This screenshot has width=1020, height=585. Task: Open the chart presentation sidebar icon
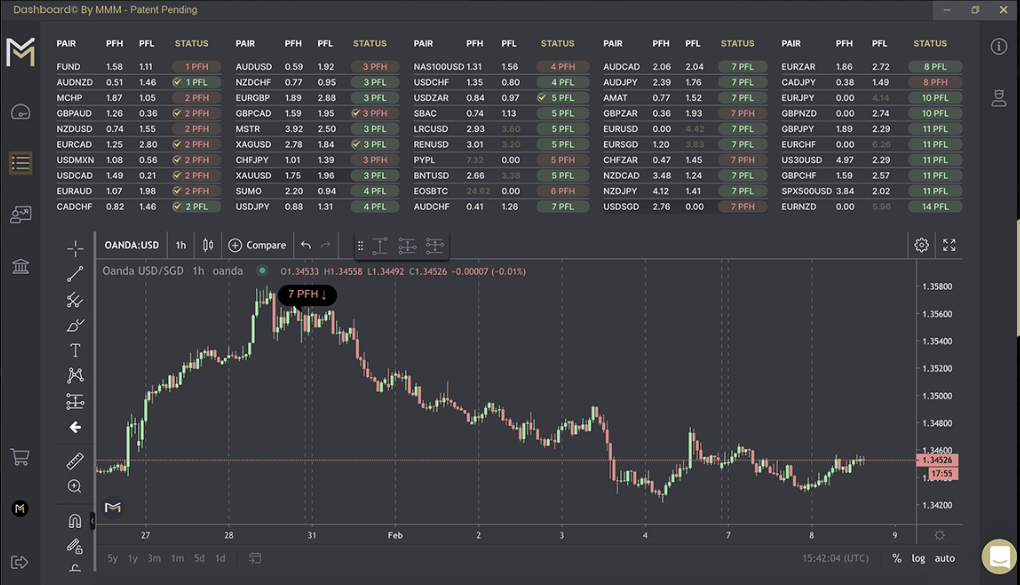pyautogui.click(x=20, y=214)
